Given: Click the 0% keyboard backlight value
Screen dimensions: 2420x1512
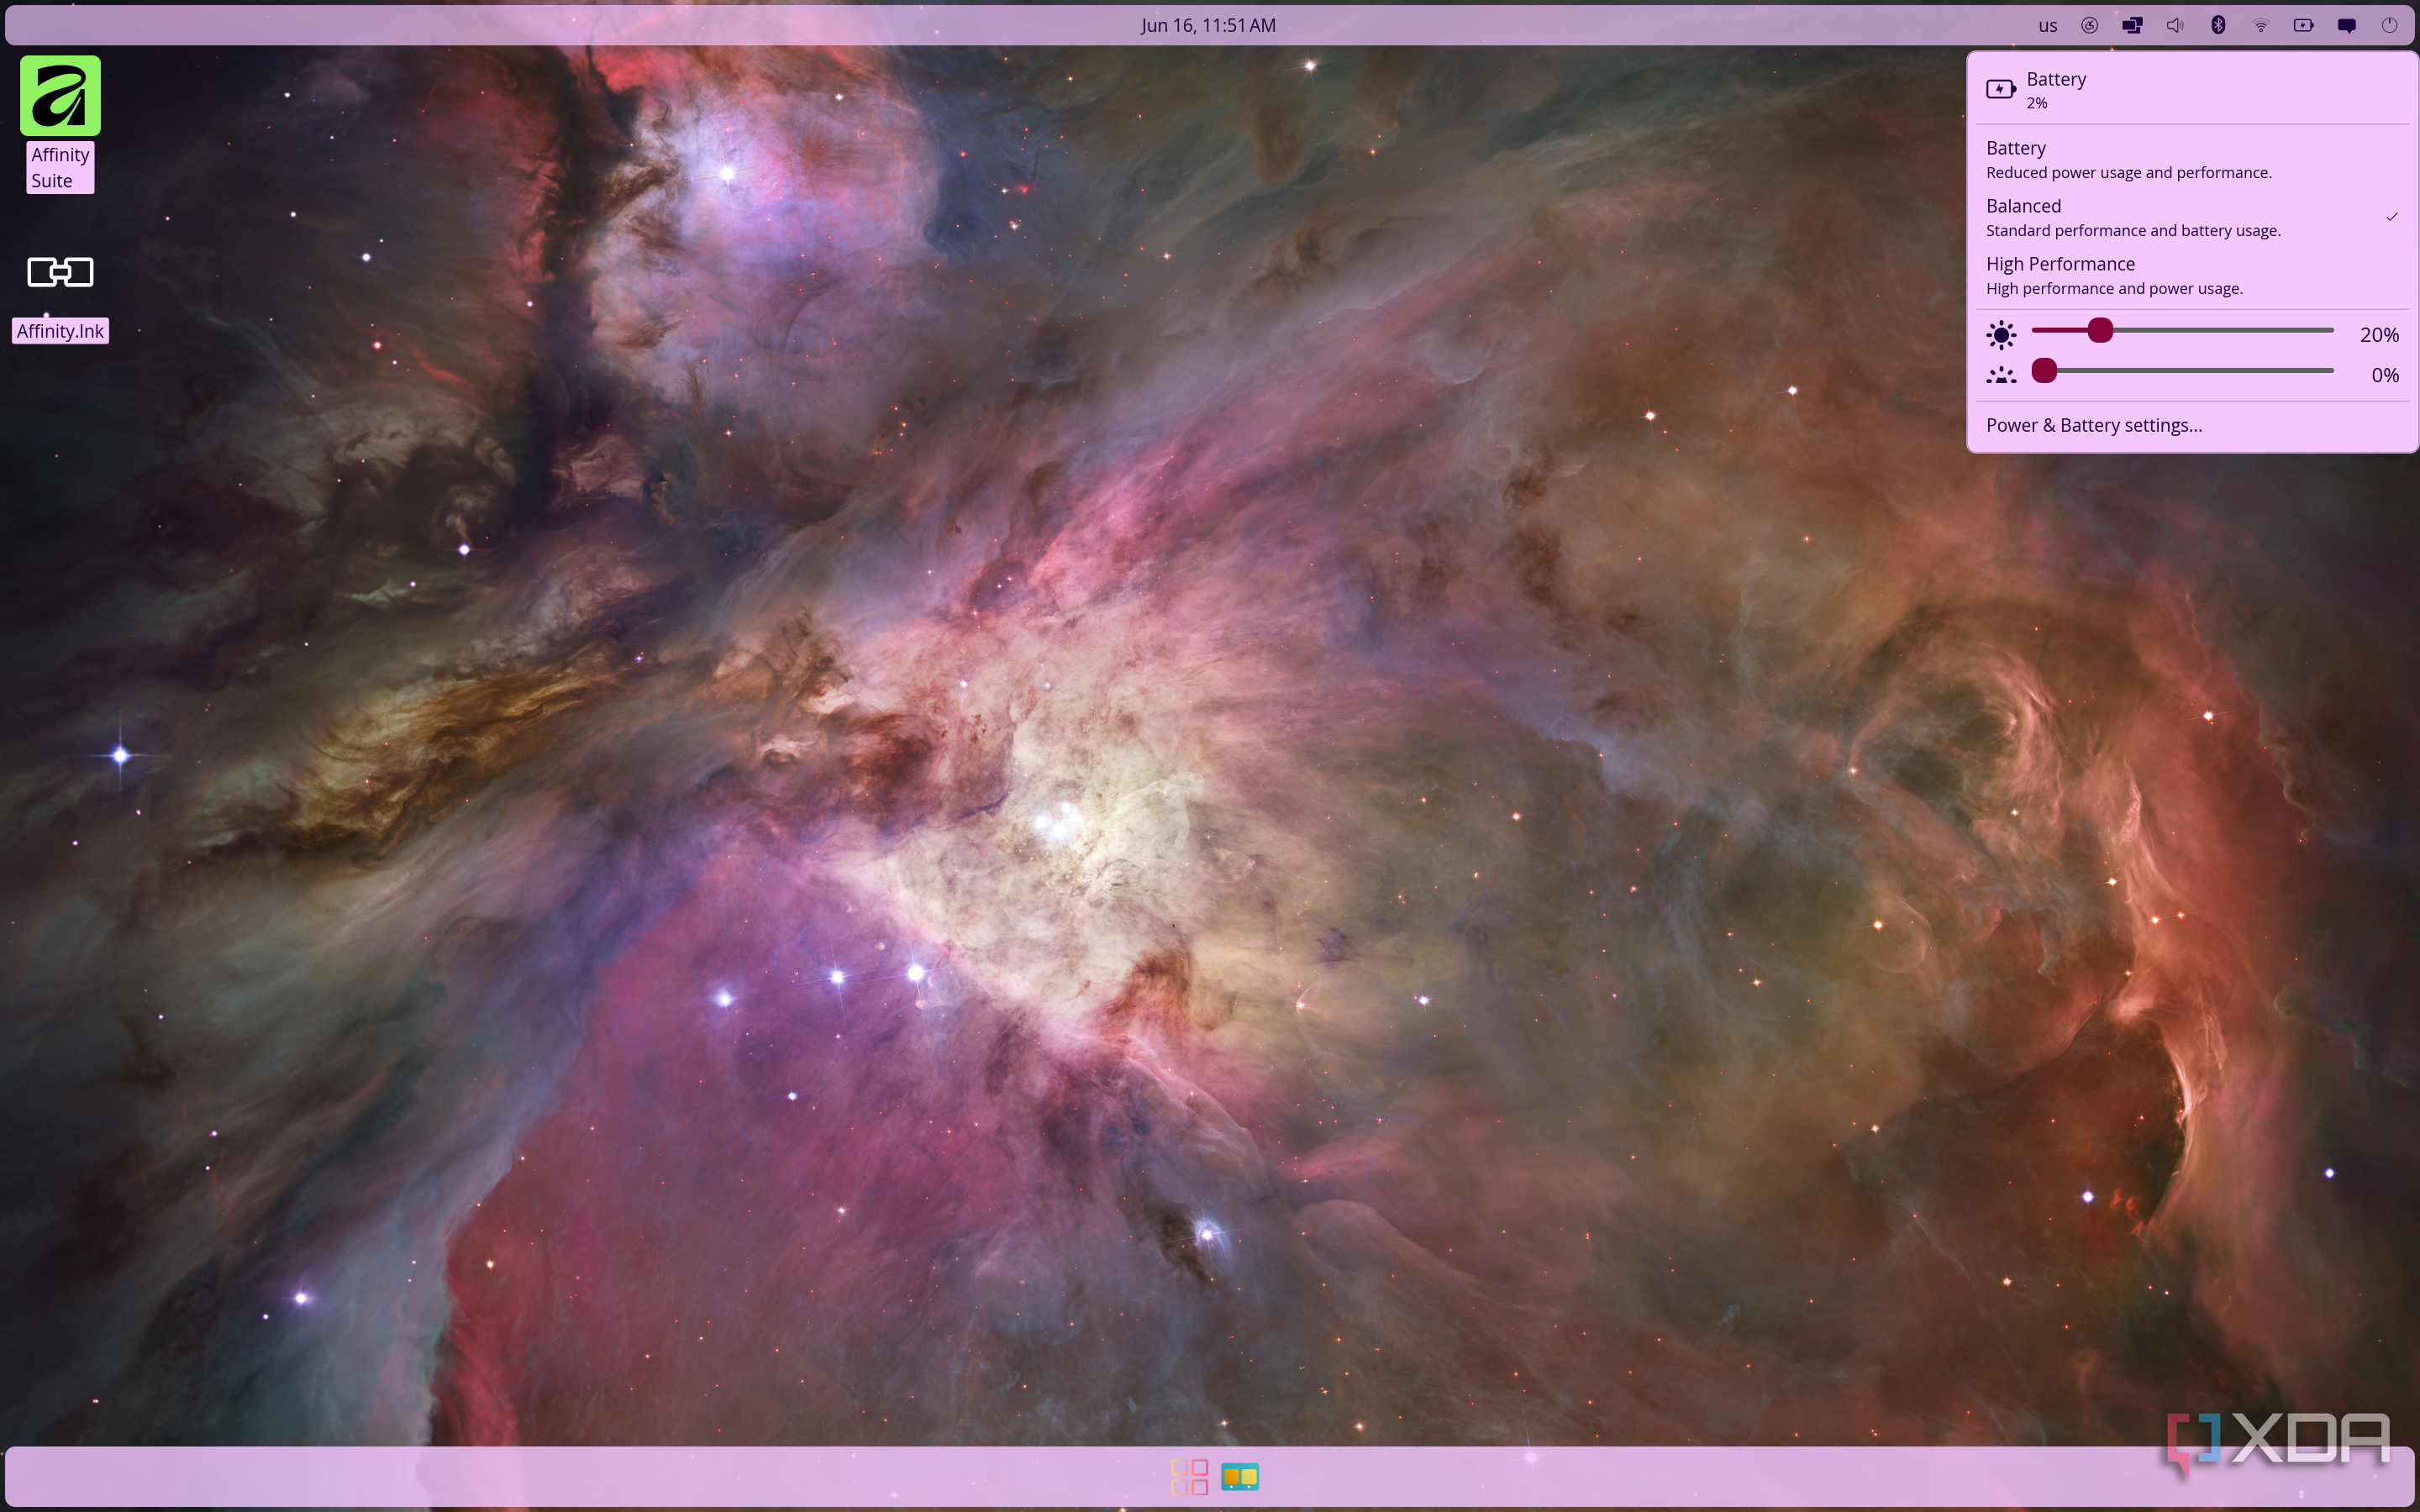Looking at the screenshot, I should (2385, 375).
